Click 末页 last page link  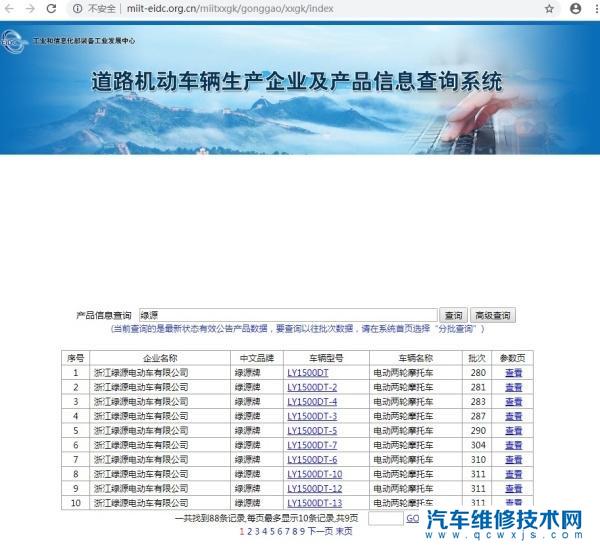(x=344, y=531)
